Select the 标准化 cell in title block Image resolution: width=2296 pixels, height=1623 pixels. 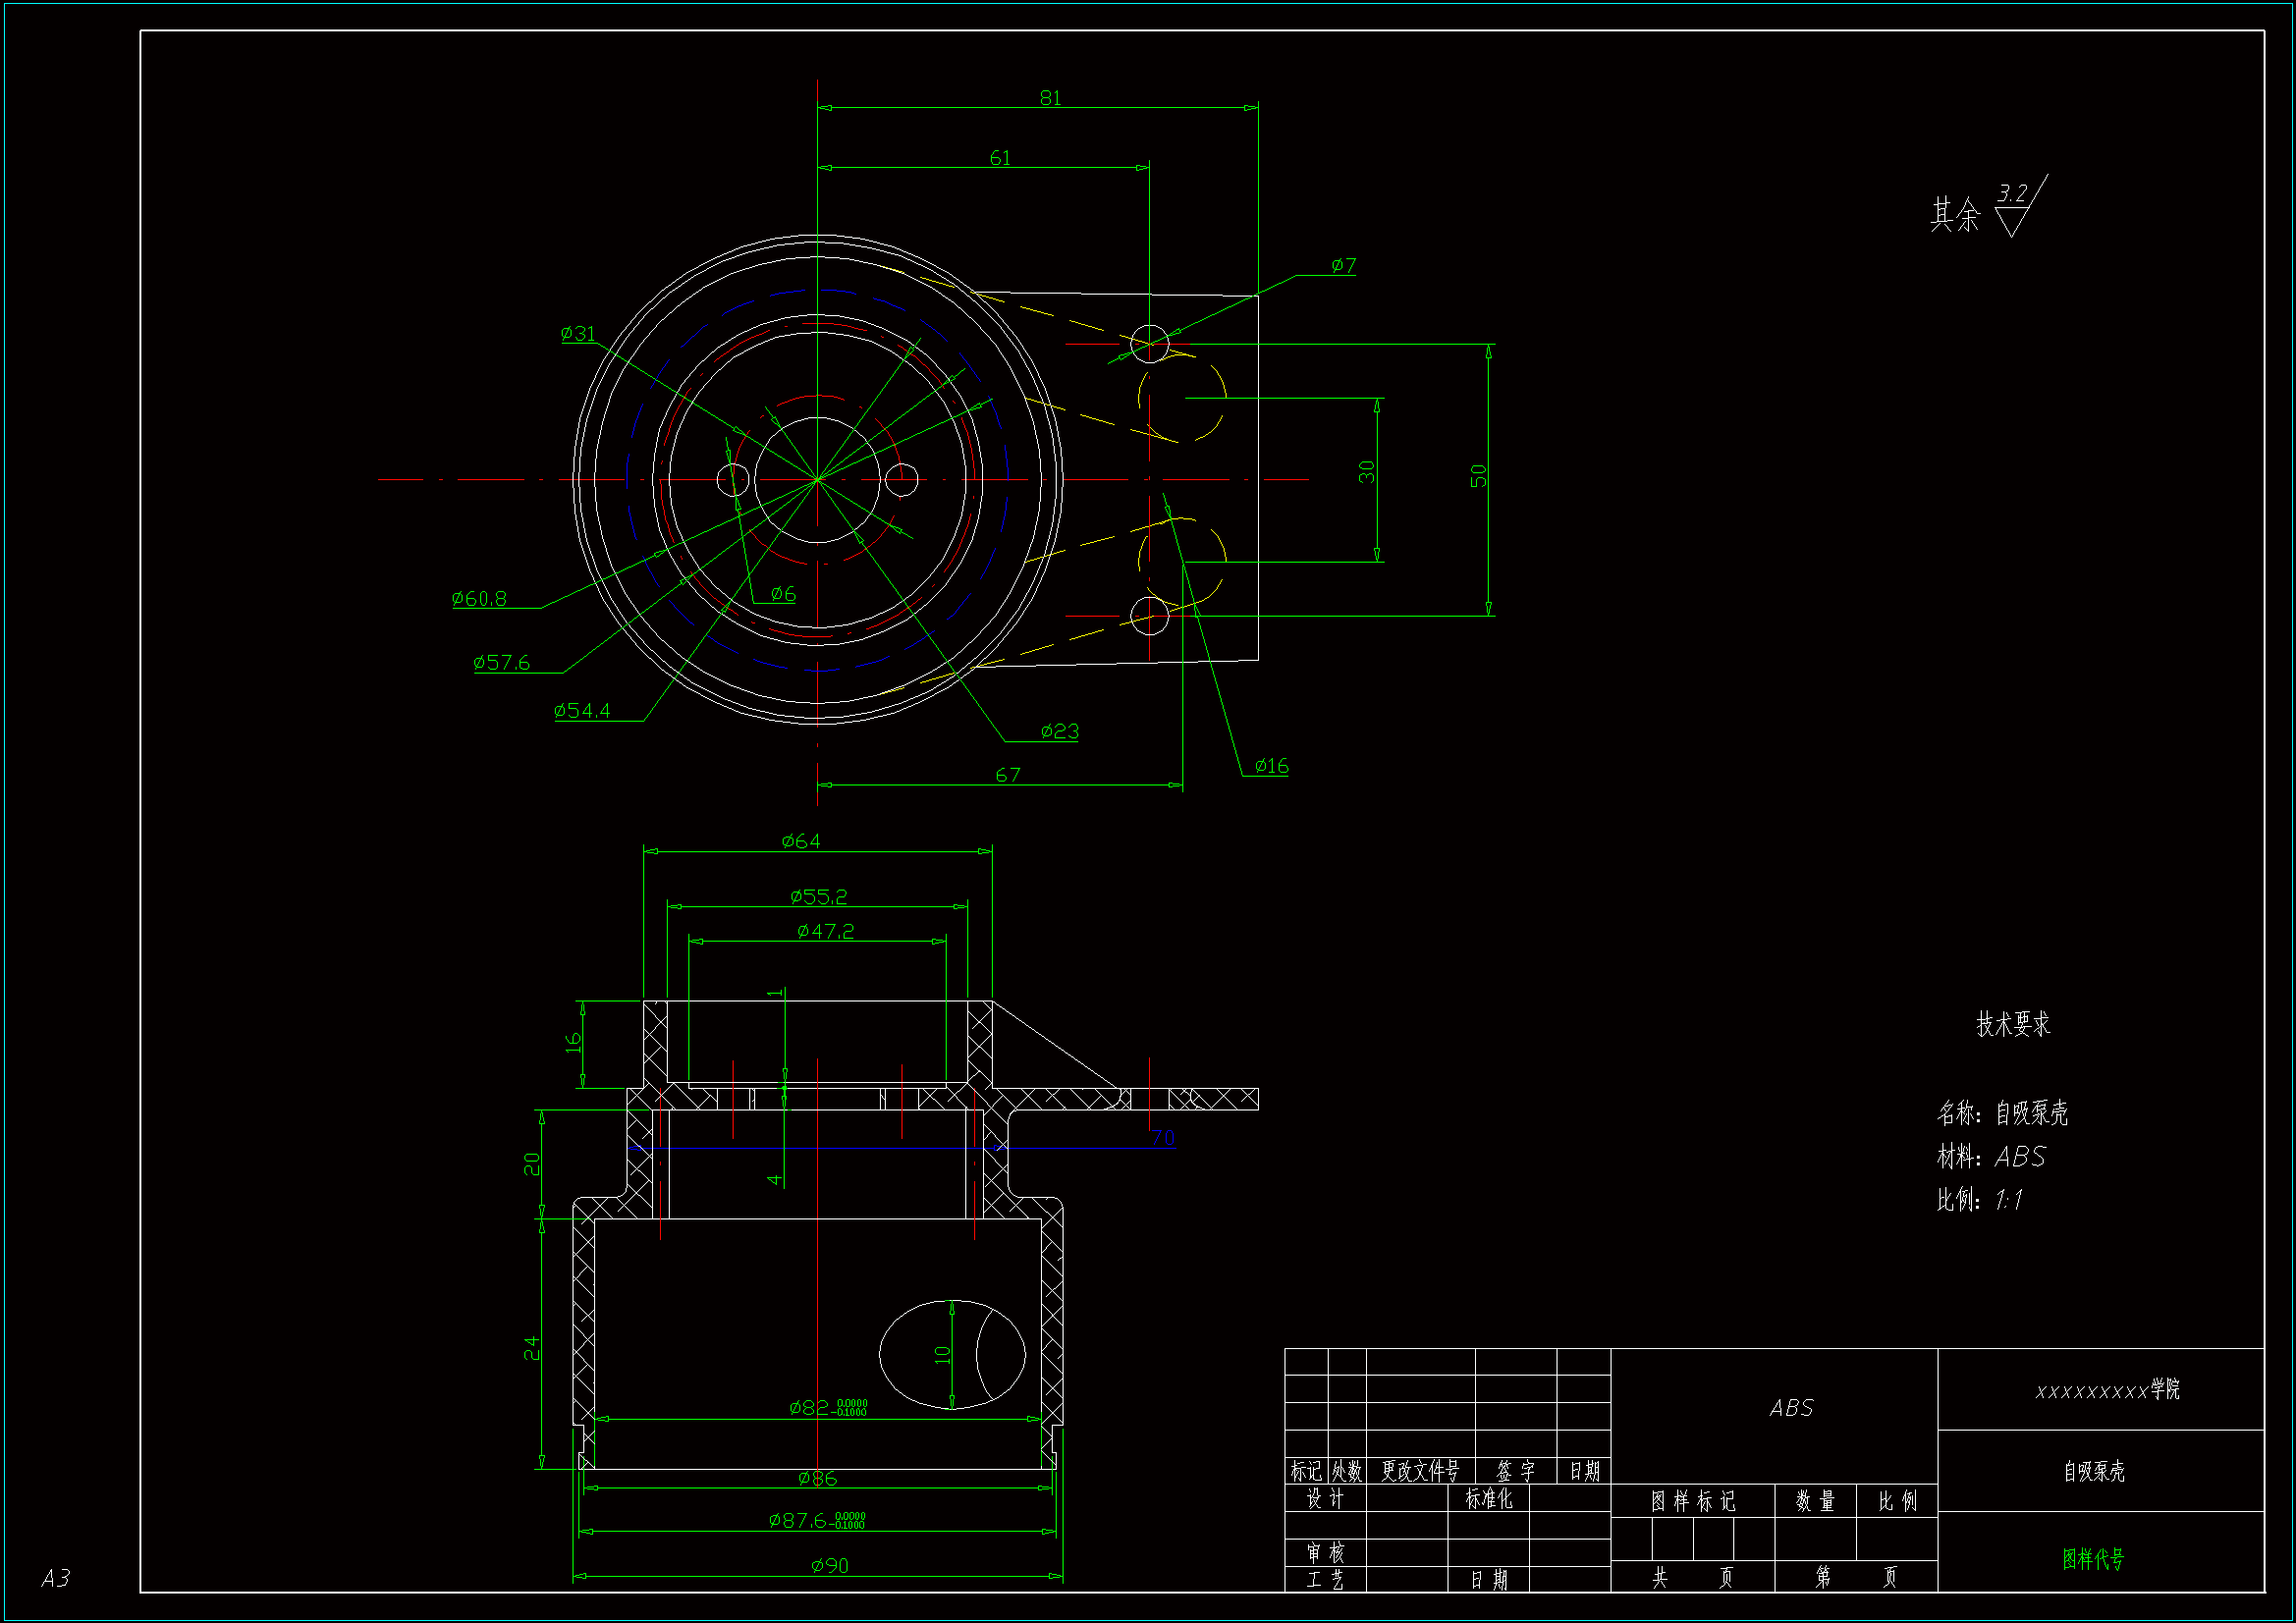[1488, 1499]
